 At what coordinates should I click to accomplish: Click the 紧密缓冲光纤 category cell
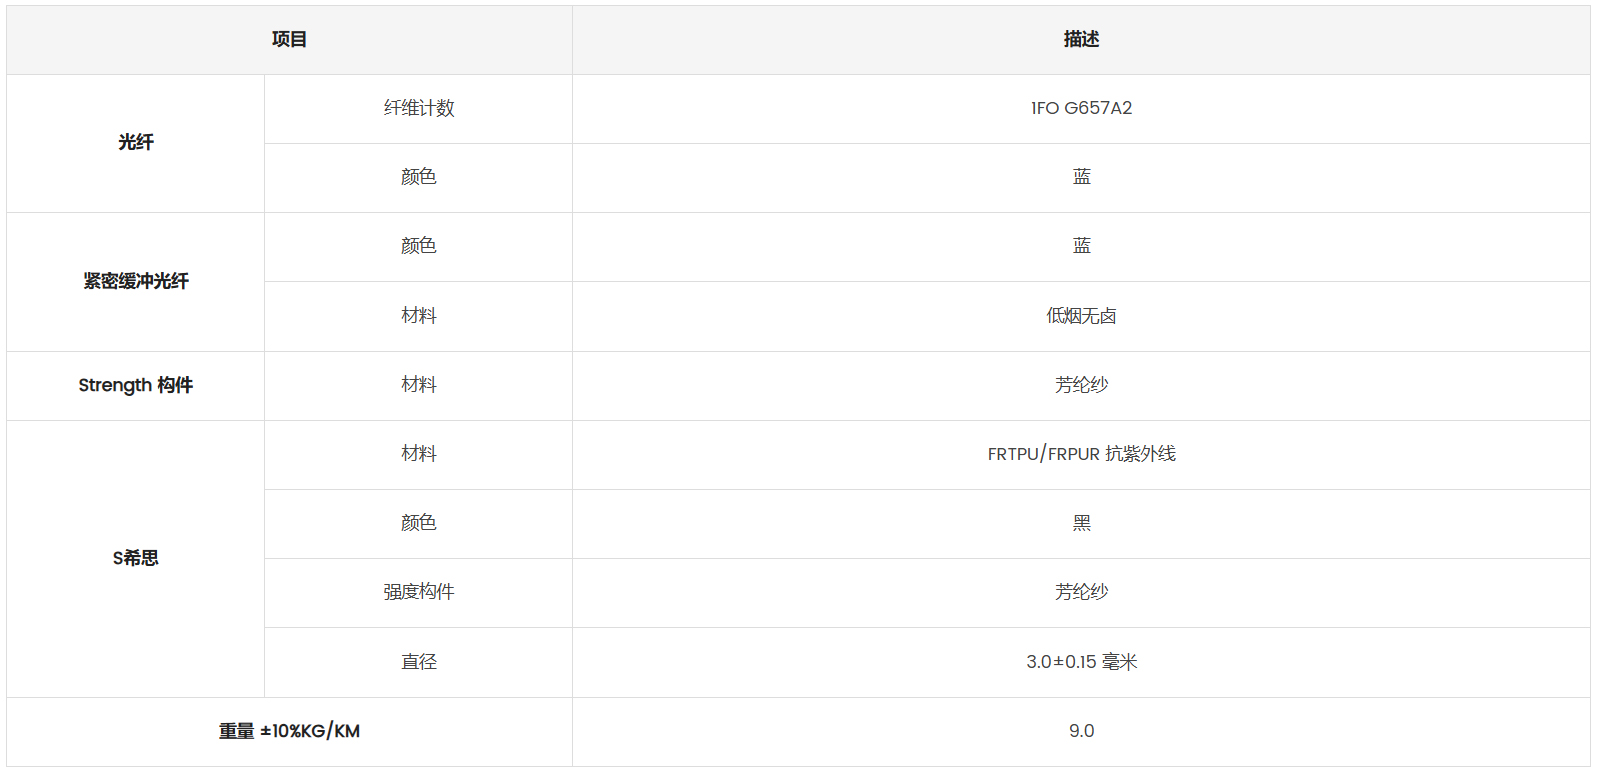(x=136, y=282)
